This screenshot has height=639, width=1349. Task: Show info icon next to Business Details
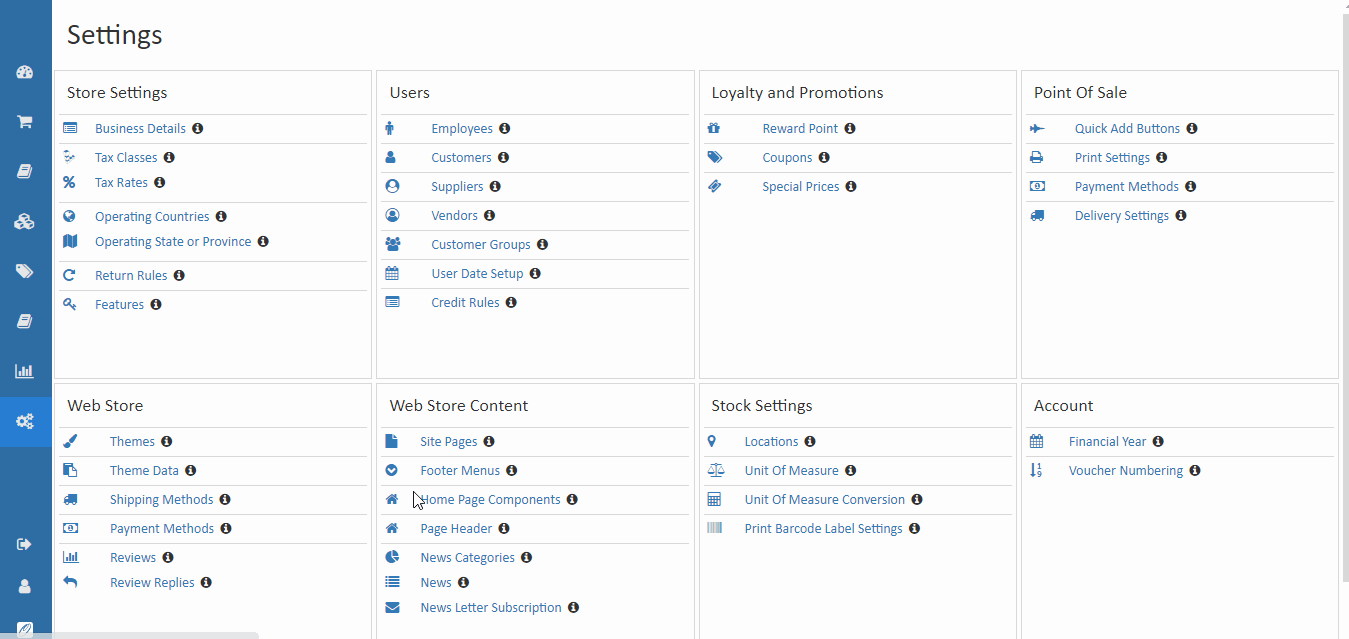point(198,129)
